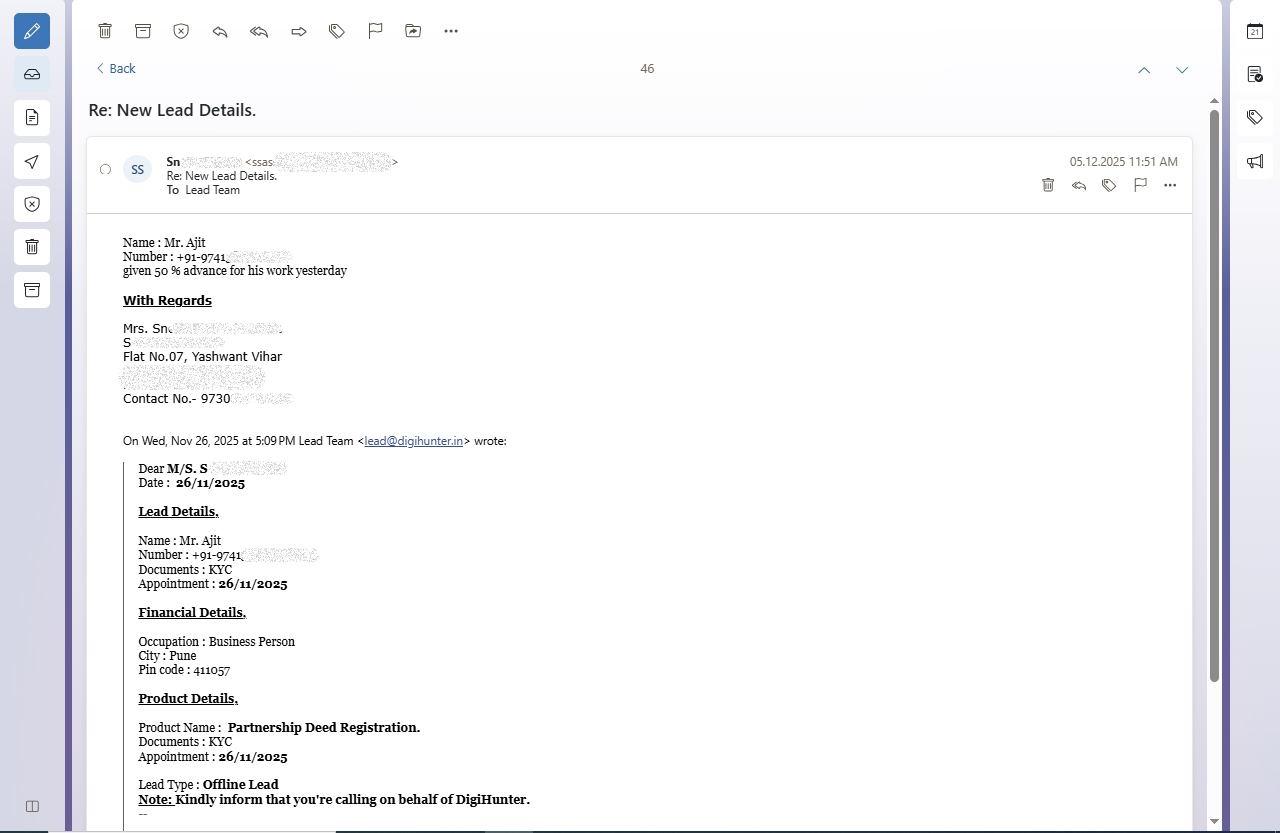Open the Spam folder in sidebar

(x=32, y=204)
